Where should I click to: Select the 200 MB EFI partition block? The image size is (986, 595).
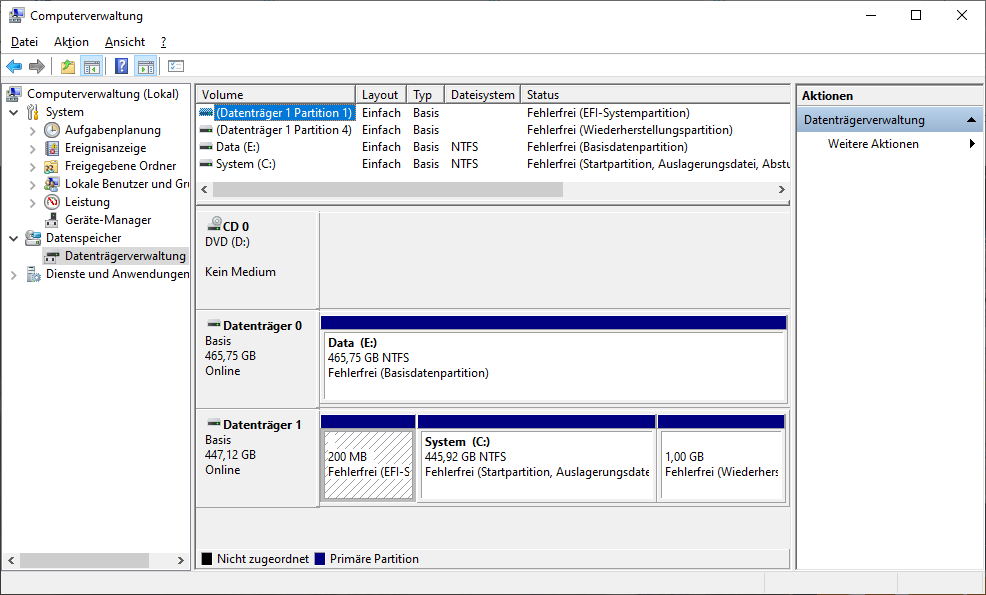[368, 464]
